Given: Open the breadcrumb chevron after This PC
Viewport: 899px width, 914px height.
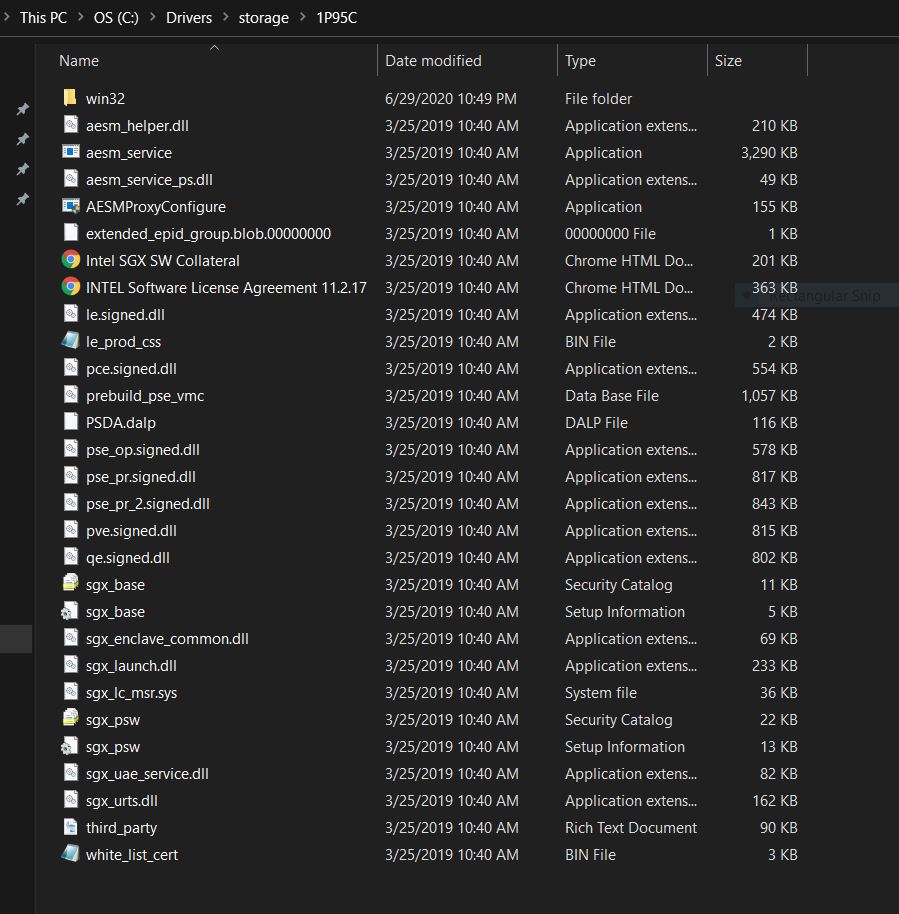Looking at the screenshot, I should pos(81,17).
